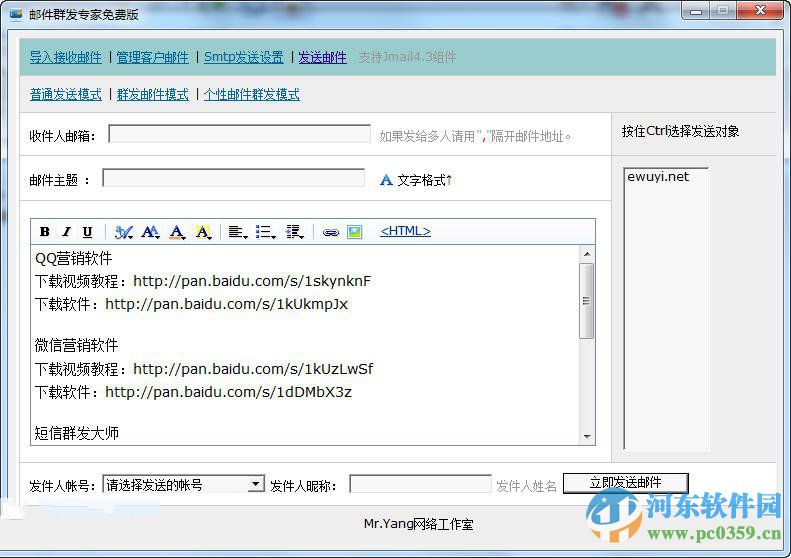791x558 pixels.
Task: Click the blue A text format icon
Action: tap(386, 180)
